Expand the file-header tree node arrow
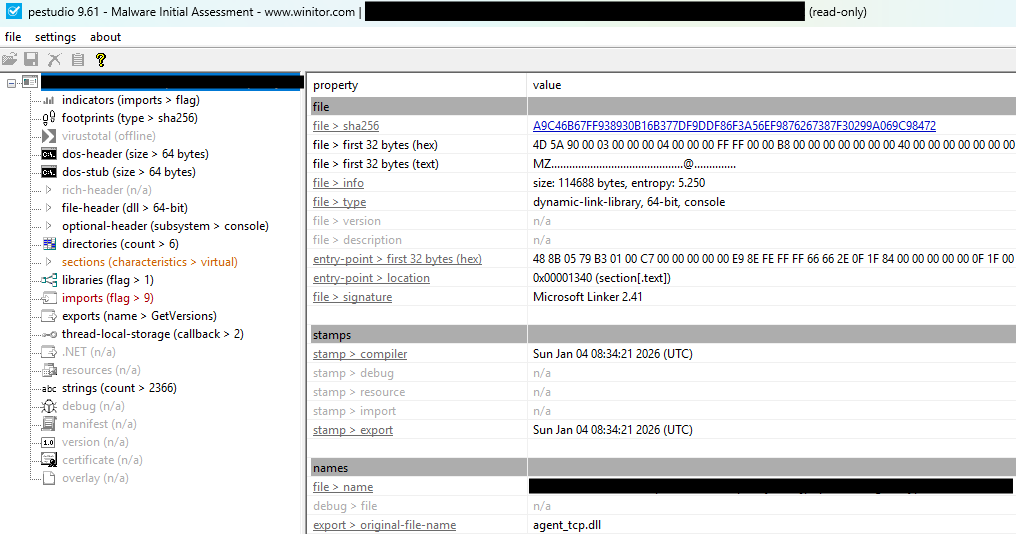This screenshot has height=534, width=1016. (x=49, y=208)
